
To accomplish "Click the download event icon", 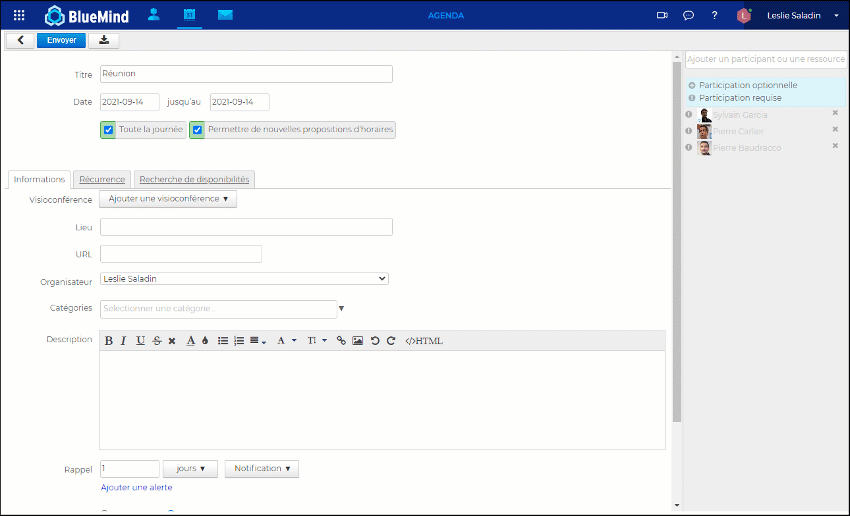I will pos(104,40).
